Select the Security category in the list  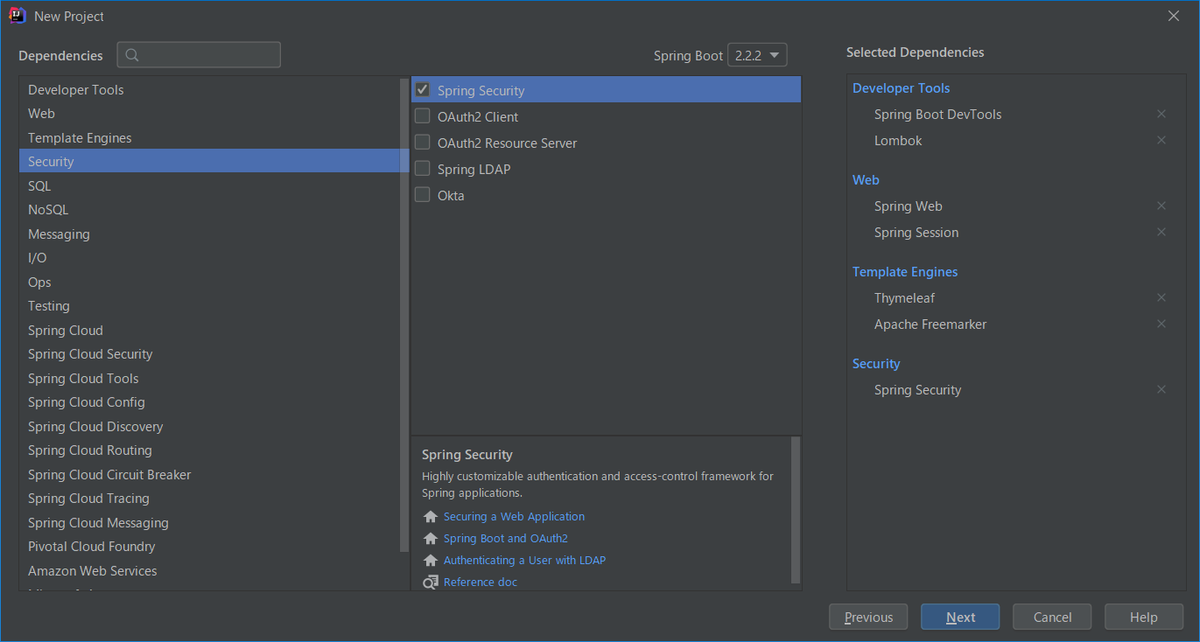pyautogui.click(x=209, y=162)
